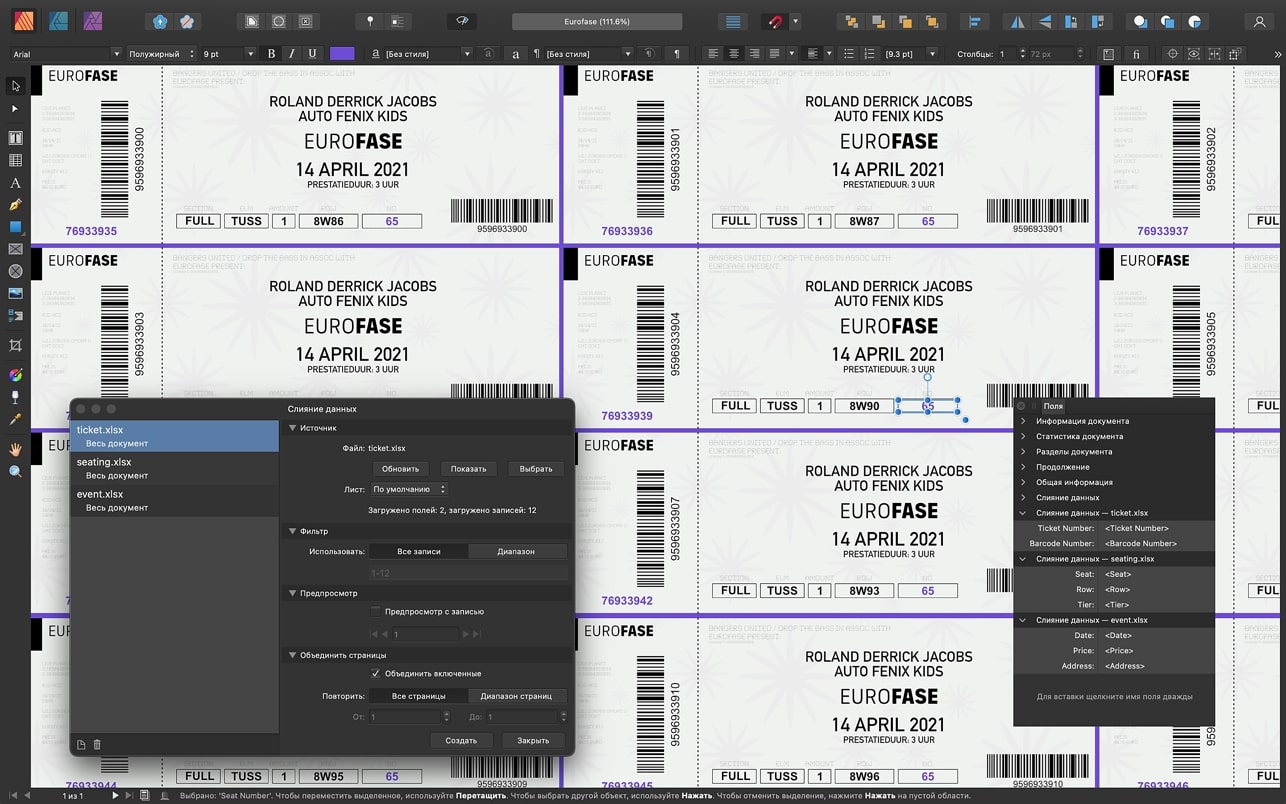The width and height of the screenshot is (1286, 804).
Task: Select the Table tool
Action: click(15, 160)
